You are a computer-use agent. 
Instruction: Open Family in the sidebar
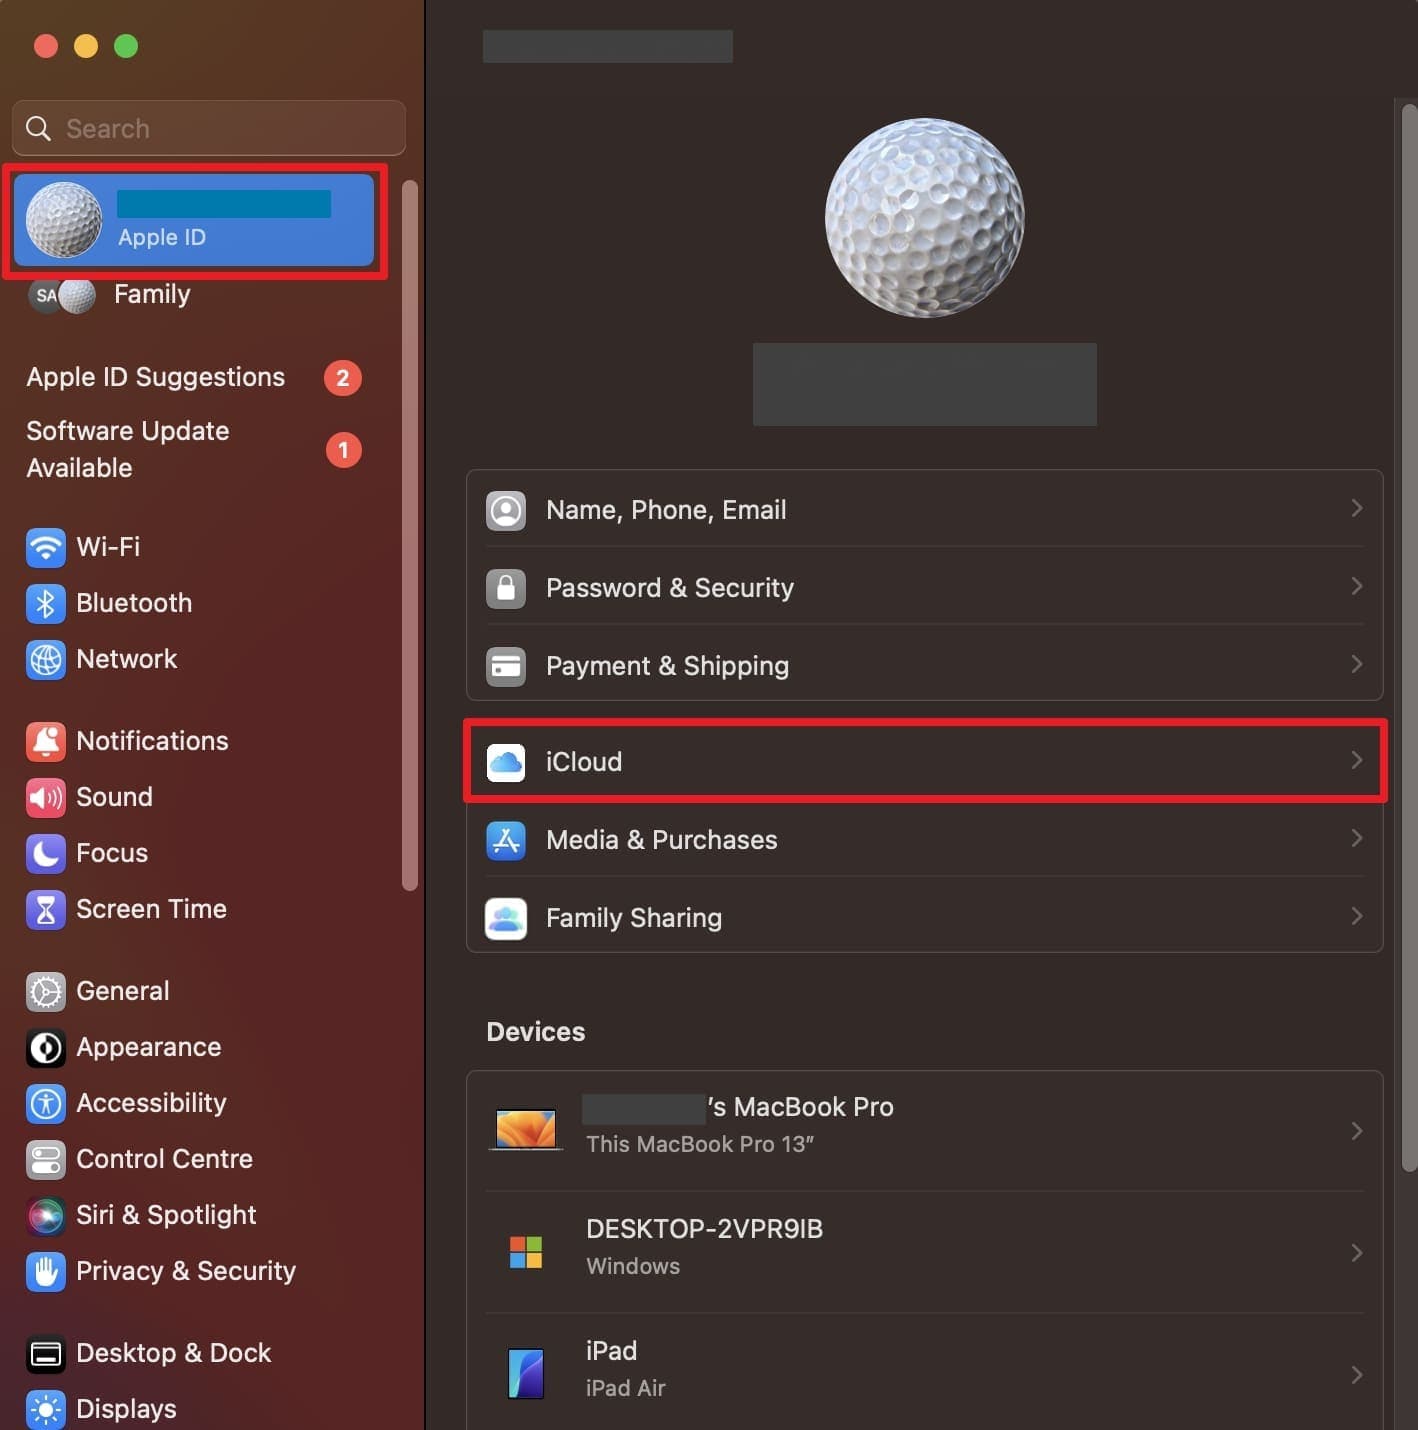tap(152, 294)
